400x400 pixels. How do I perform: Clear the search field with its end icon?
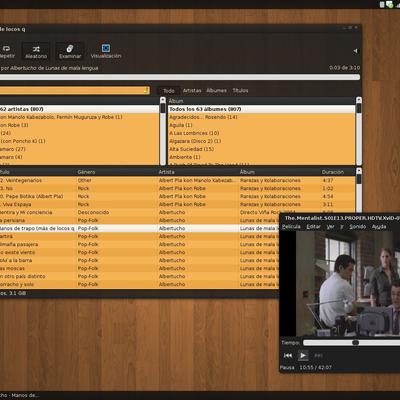click(146, 90)
